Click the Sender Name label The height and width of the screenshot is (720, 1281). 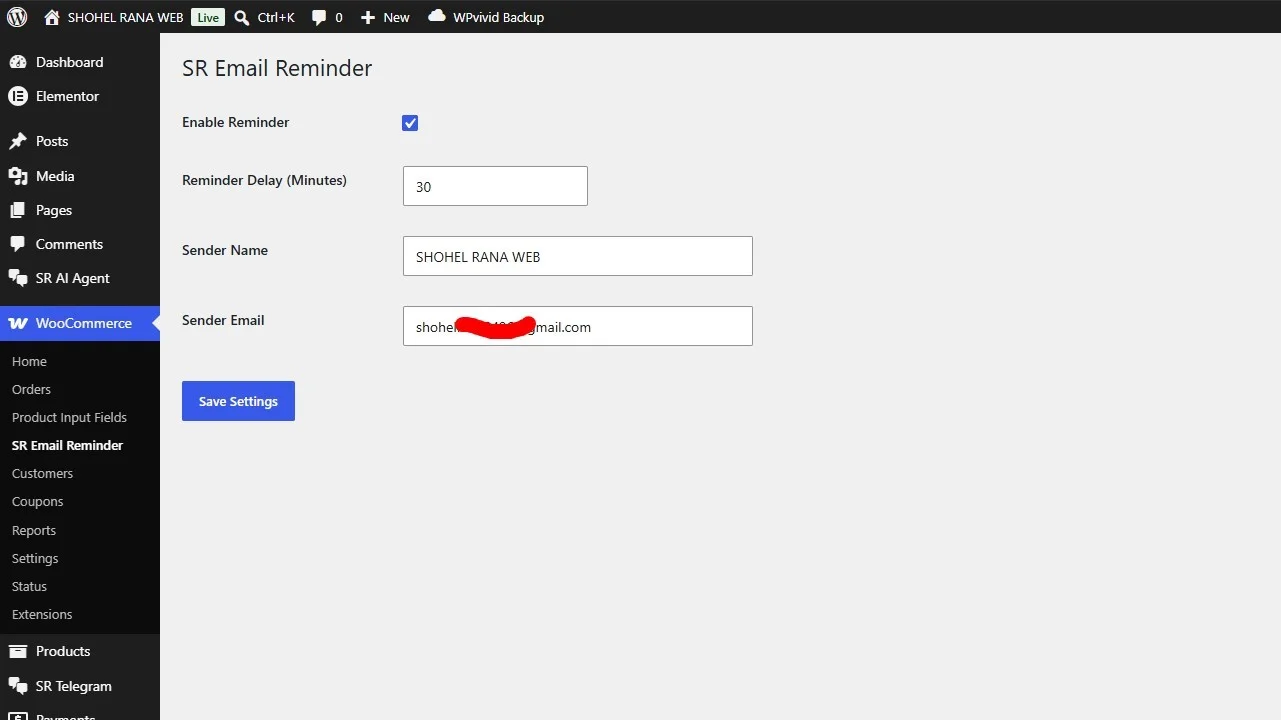click(x=225, y=250)
